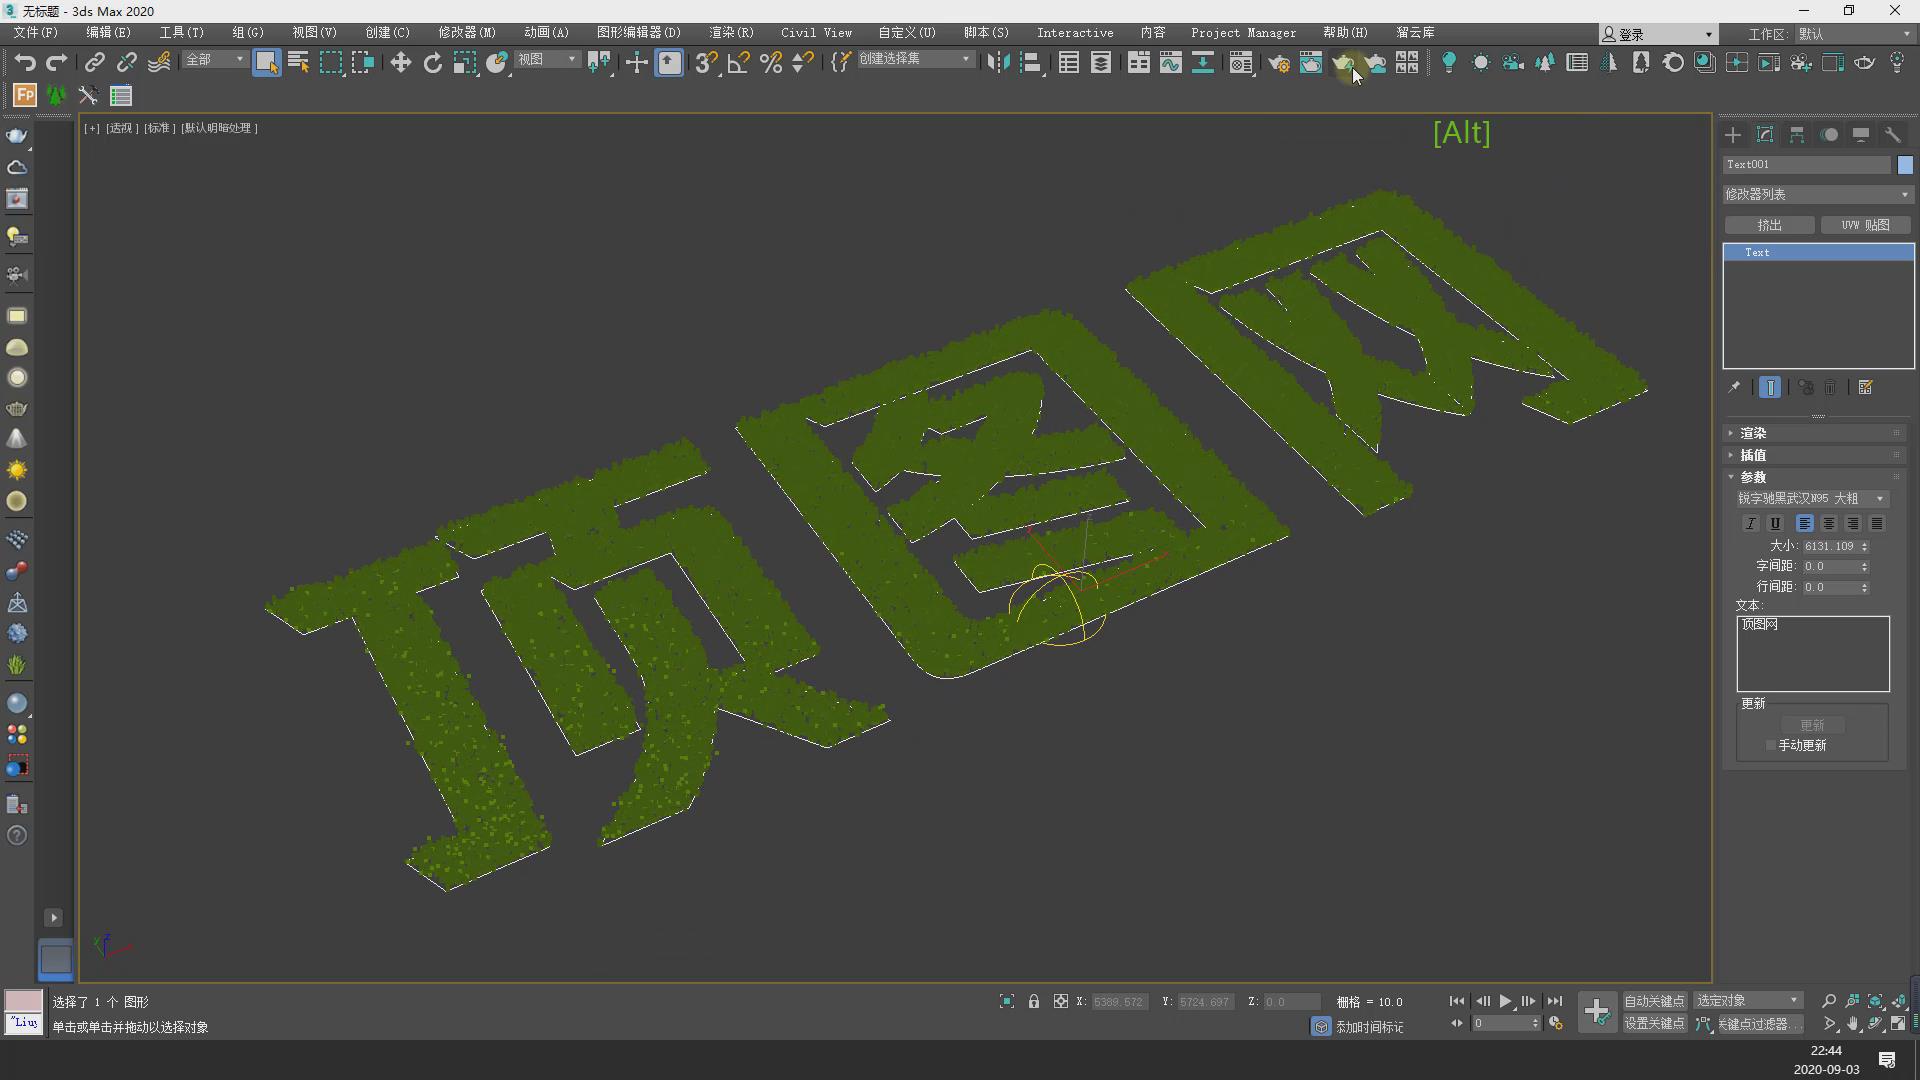The width and height of the screenshot is (1920, 1080).
Task: Open the font name dropdown
Action: (x=1811, y=499)
